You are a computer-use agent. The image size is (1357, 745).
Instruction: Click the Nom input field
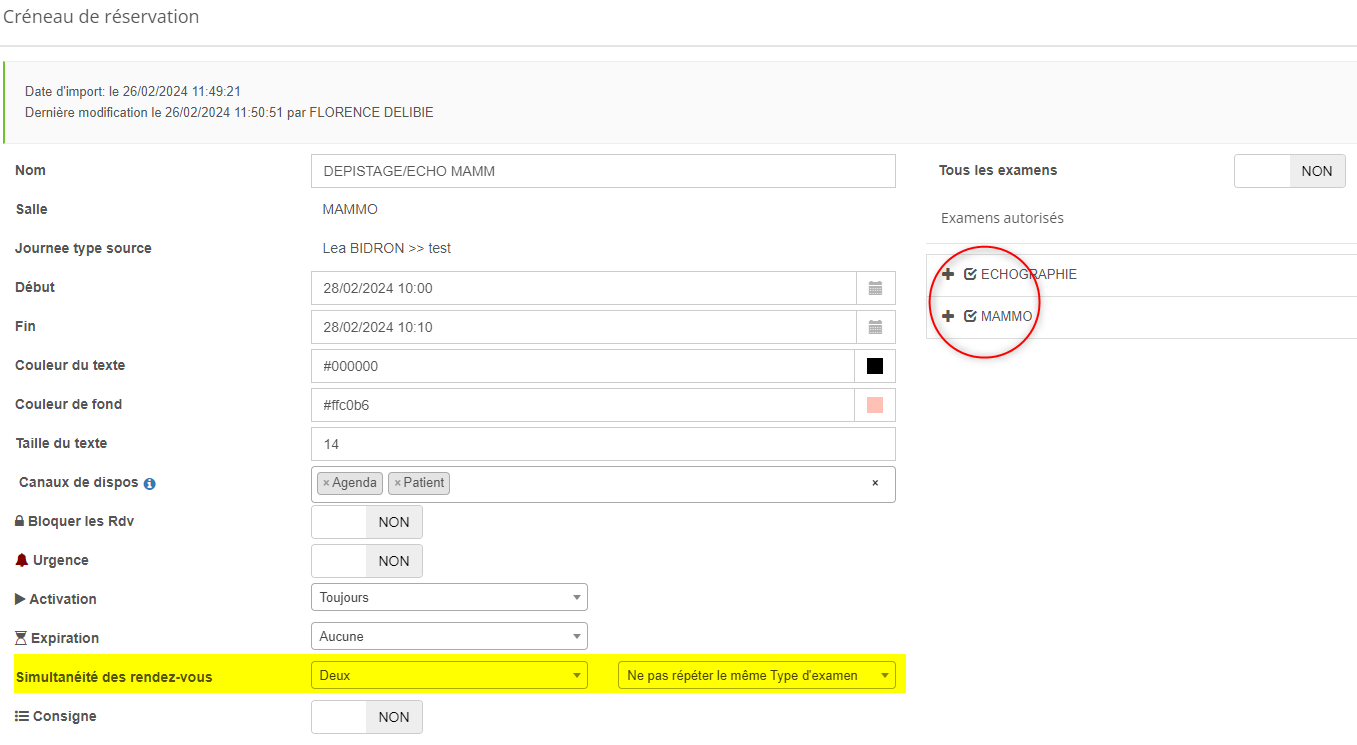tap(603, 171)
